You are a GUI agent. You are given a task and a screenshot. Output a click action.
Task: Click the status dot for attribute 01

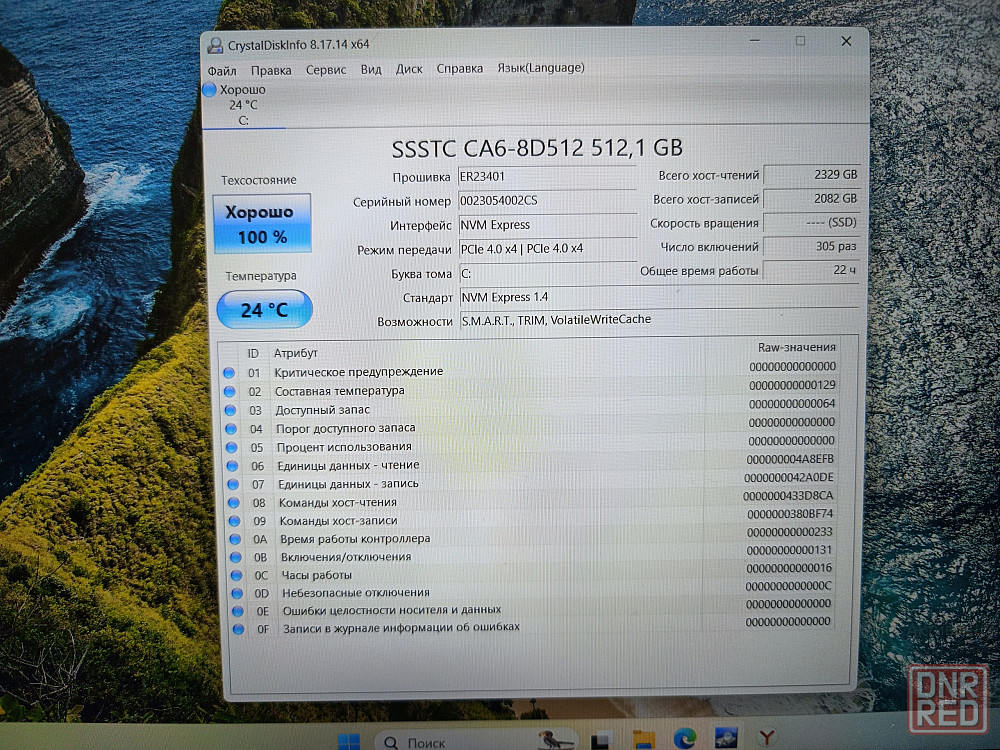coord(229,372)
